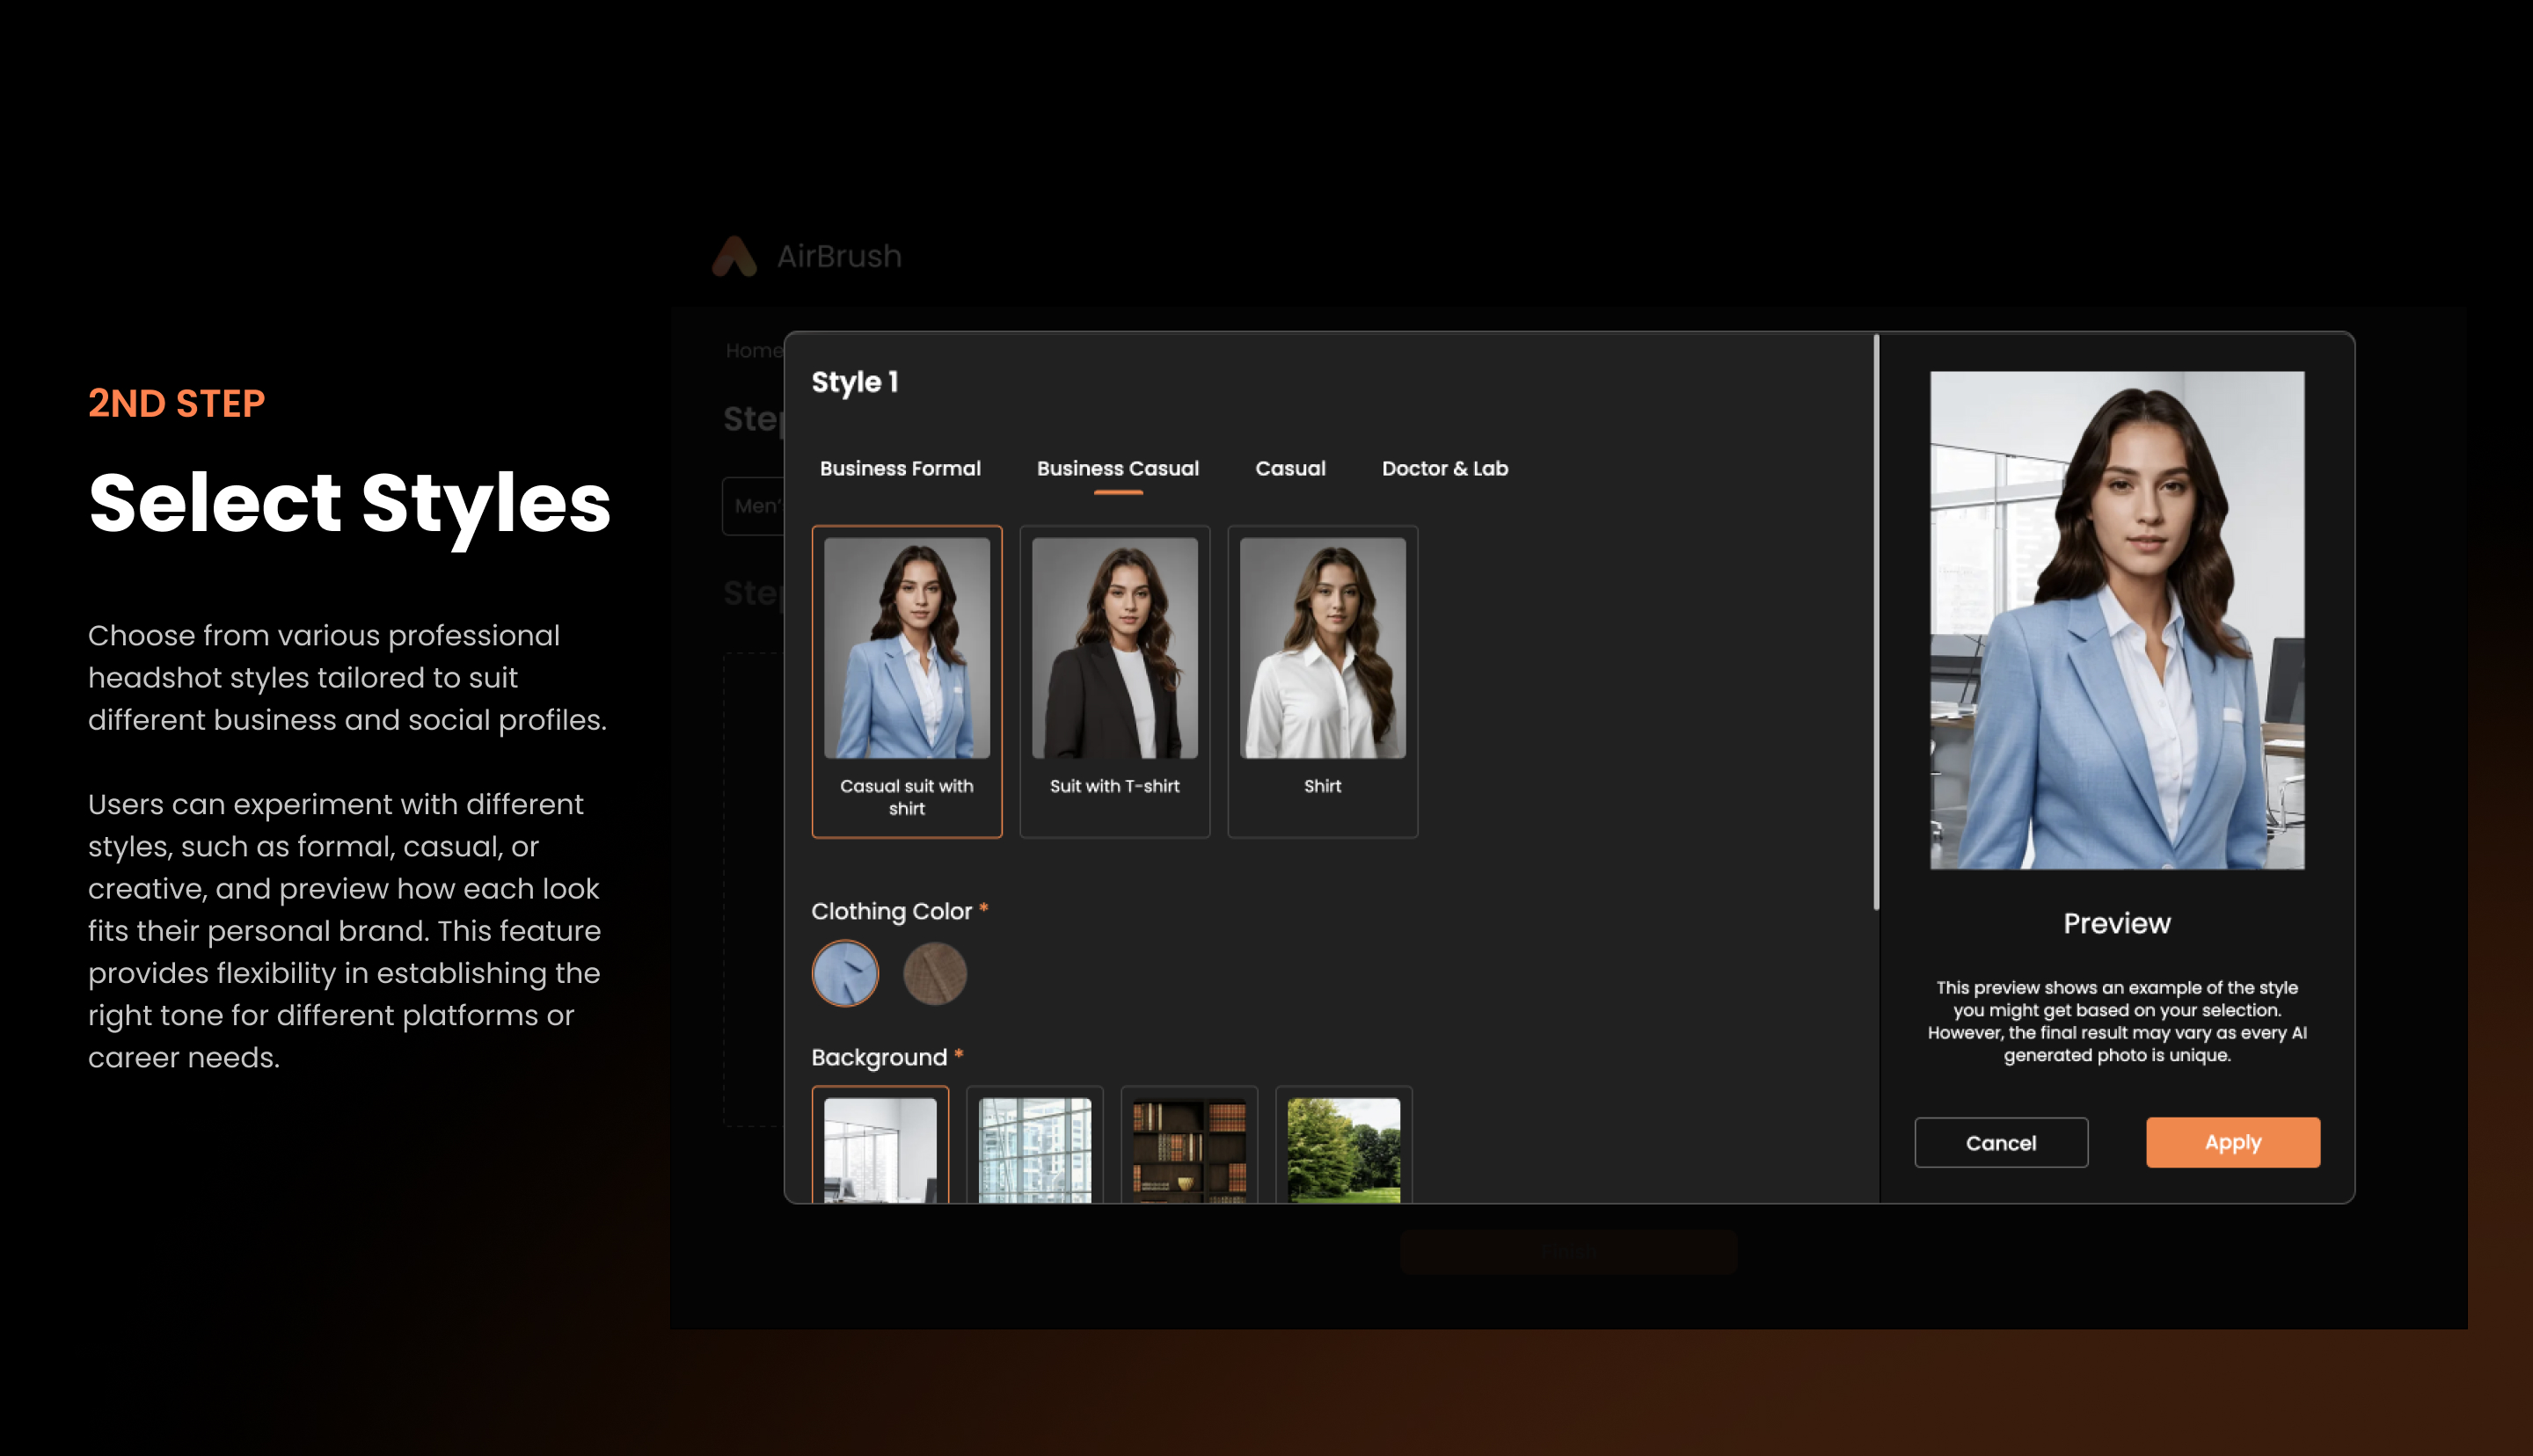Select the blue clothing color swatch

tap(845, 973)
